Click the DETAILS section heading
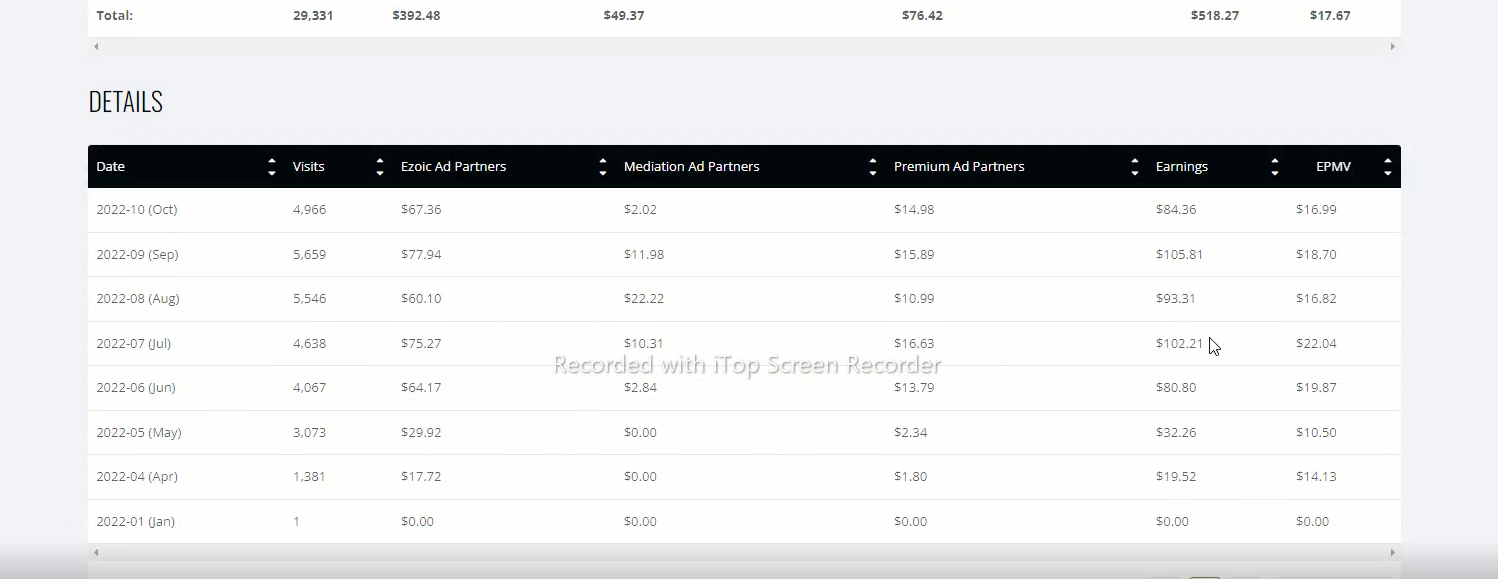 (x=125, y=102)
